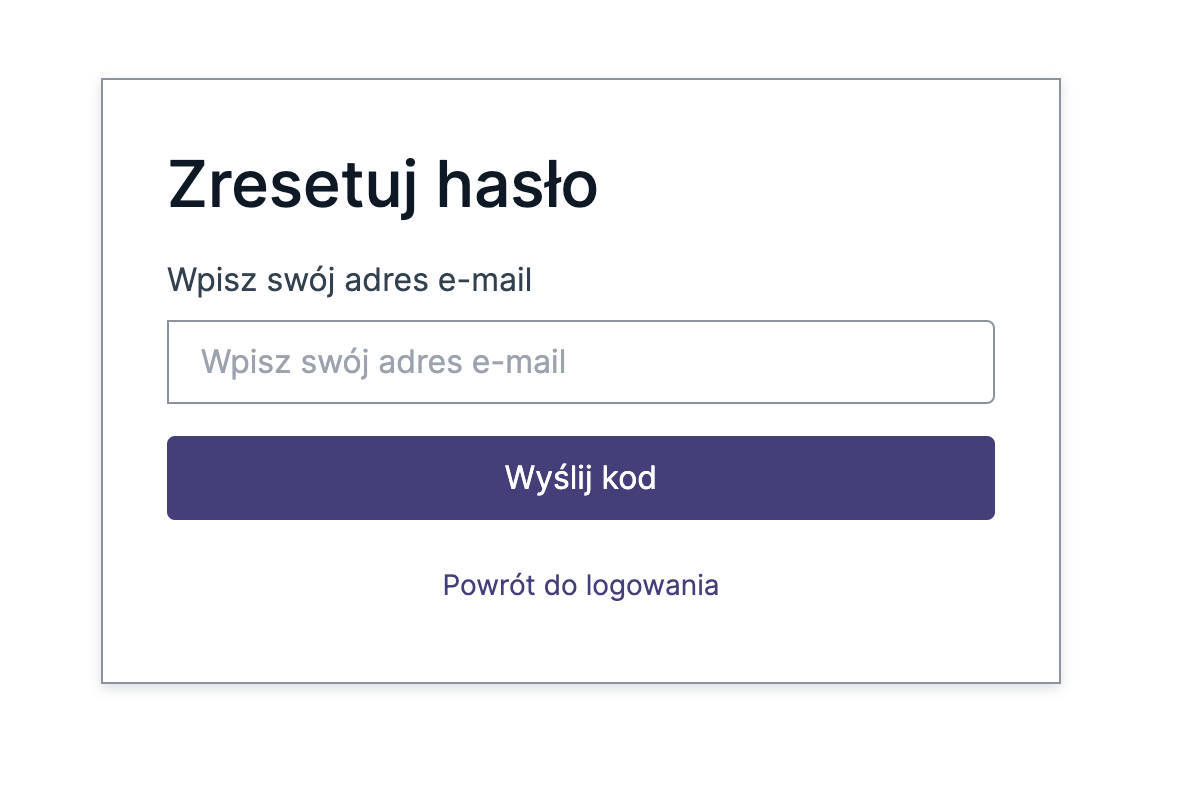Choose the back-to-login purple text link
The image size is (1202, 800).
(580, 585)
